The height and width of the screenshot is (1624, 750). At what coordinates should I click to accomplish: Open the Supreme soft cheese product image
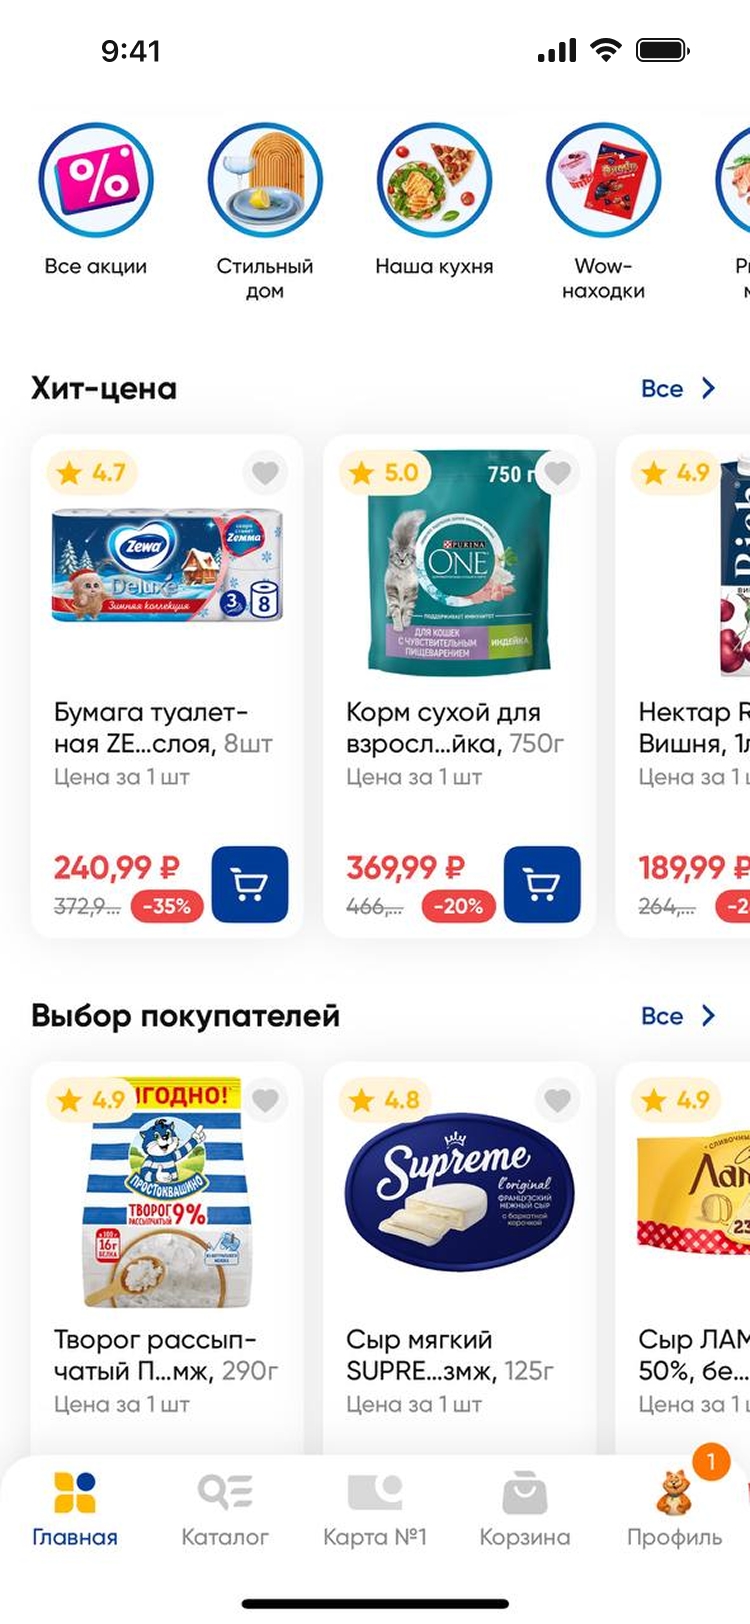point(460,1192)
